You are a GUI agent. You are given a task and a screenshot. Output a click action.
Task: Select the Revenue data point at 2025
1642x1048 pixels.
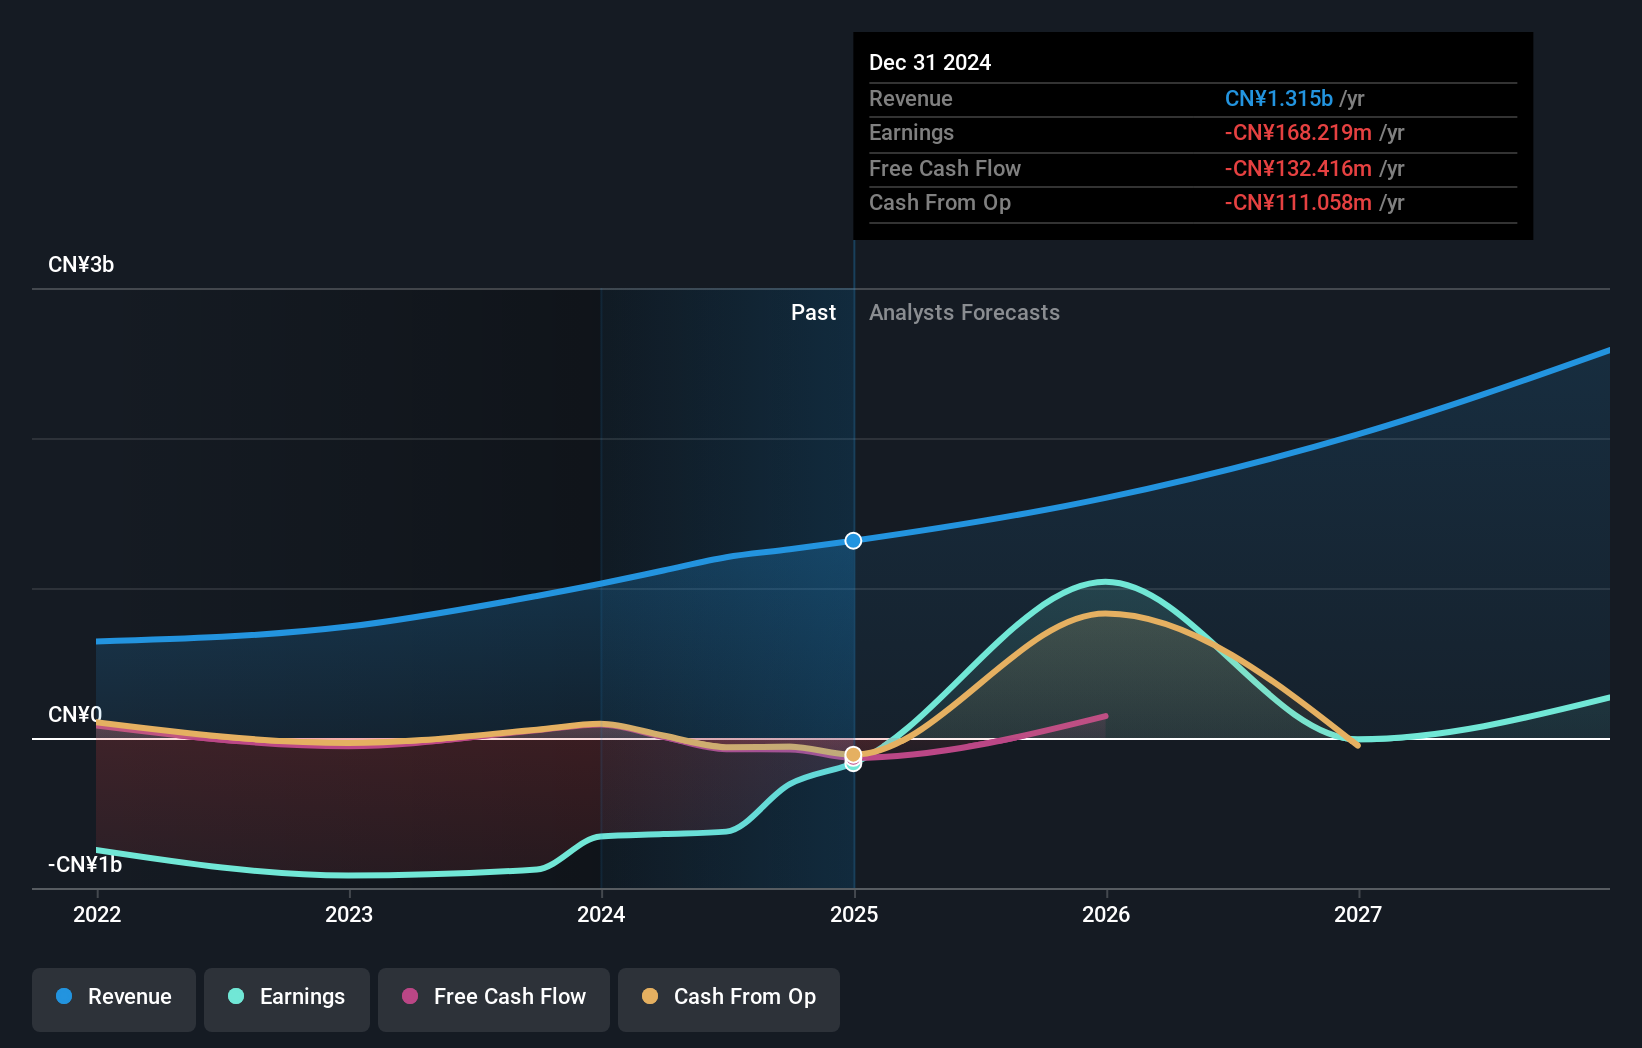pyautogui.click(x=853, y=541)
